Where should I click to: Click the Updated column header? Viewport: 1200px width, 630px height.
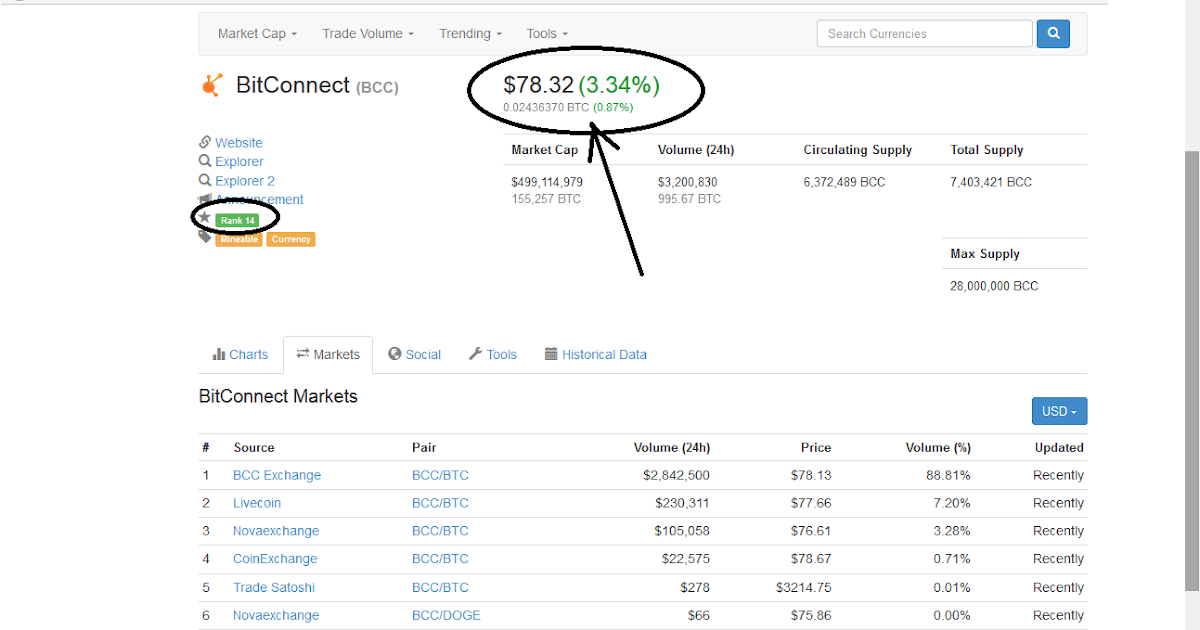(1059, 447)
